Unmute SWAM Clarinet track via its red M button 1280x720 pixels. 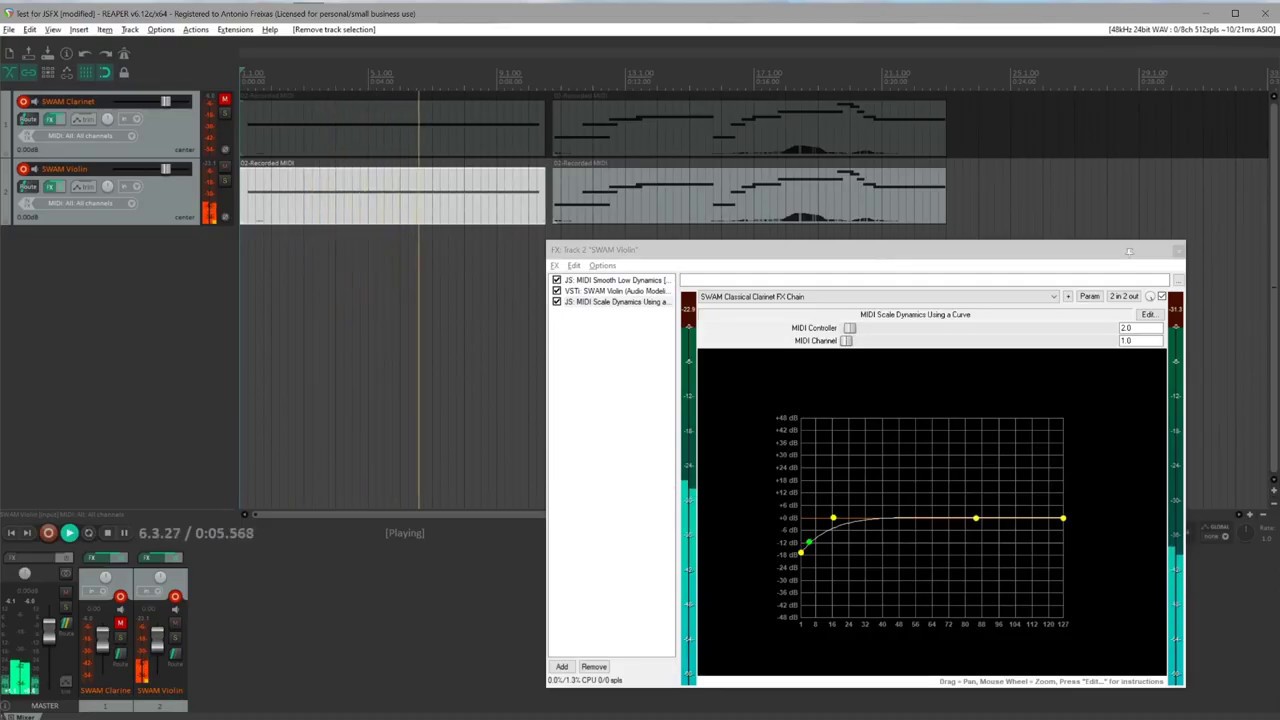(x=224, y=99)
